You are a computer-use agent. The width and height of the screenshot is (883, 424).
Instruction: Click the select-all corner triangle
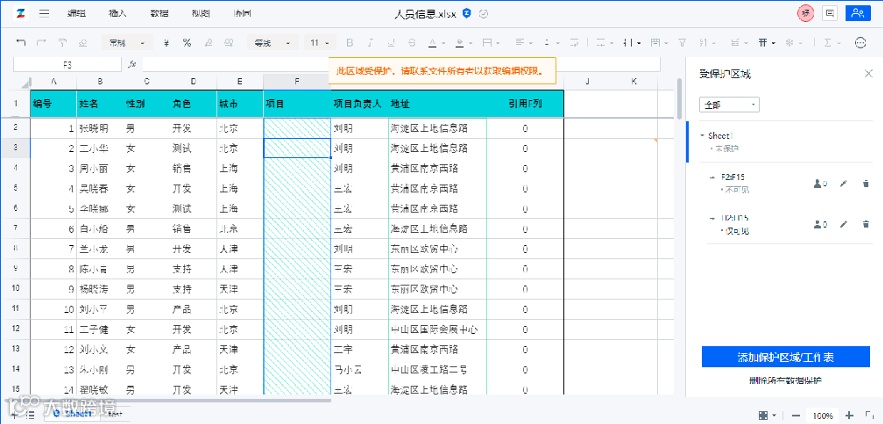[x=26, y=83]
